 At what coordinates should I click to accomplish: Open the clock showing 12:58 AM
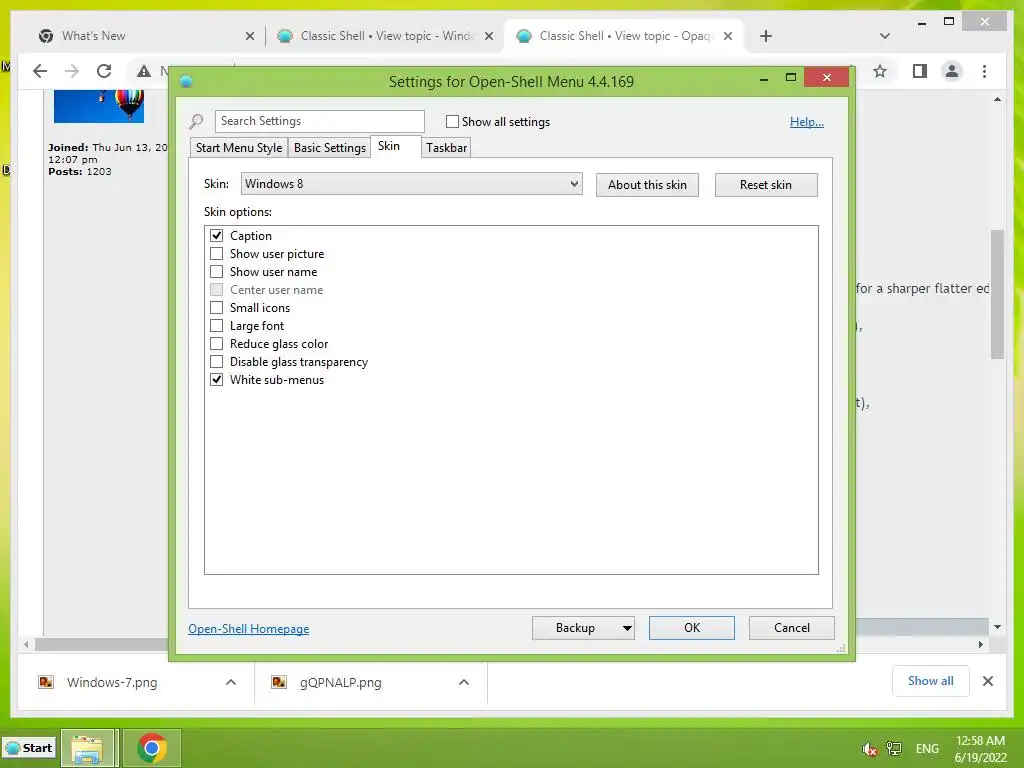pyautogui.click(x=980, y=749)
